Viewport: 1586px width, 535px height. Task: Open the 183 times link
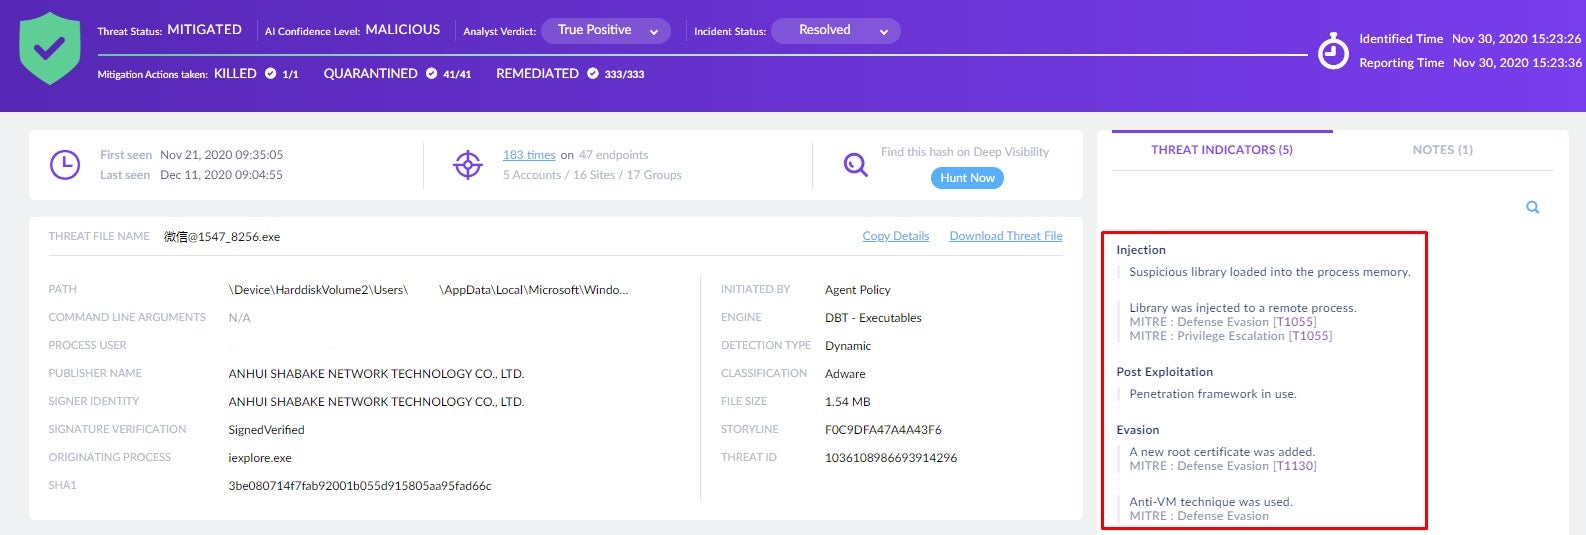[x=528, y=155]
